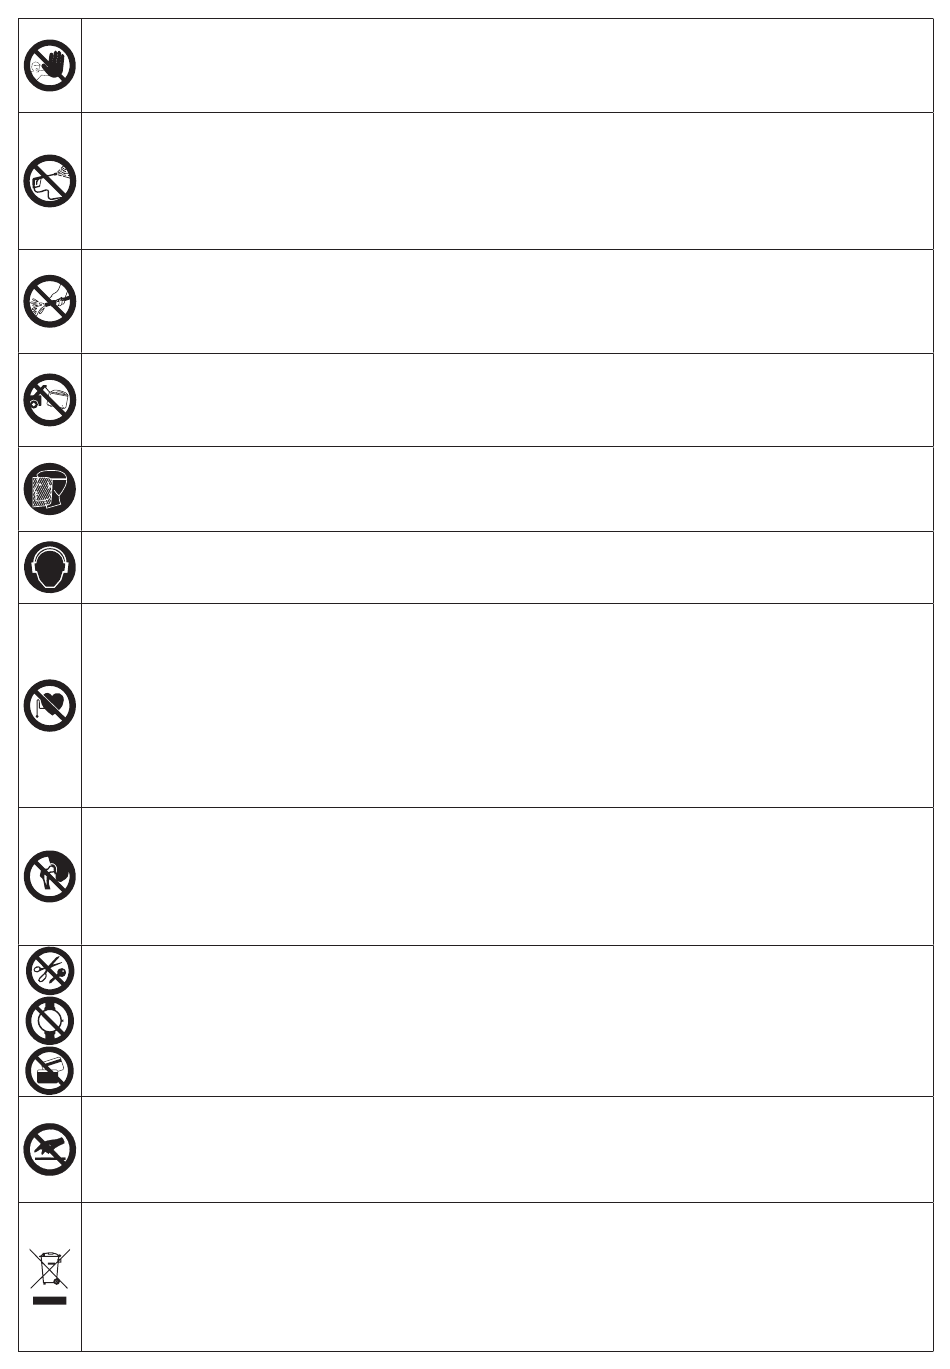The width and height of the screenshot is (950, 1369).
Task: Click the empty cell beside ear protection symbol
Action: point(507,568)
